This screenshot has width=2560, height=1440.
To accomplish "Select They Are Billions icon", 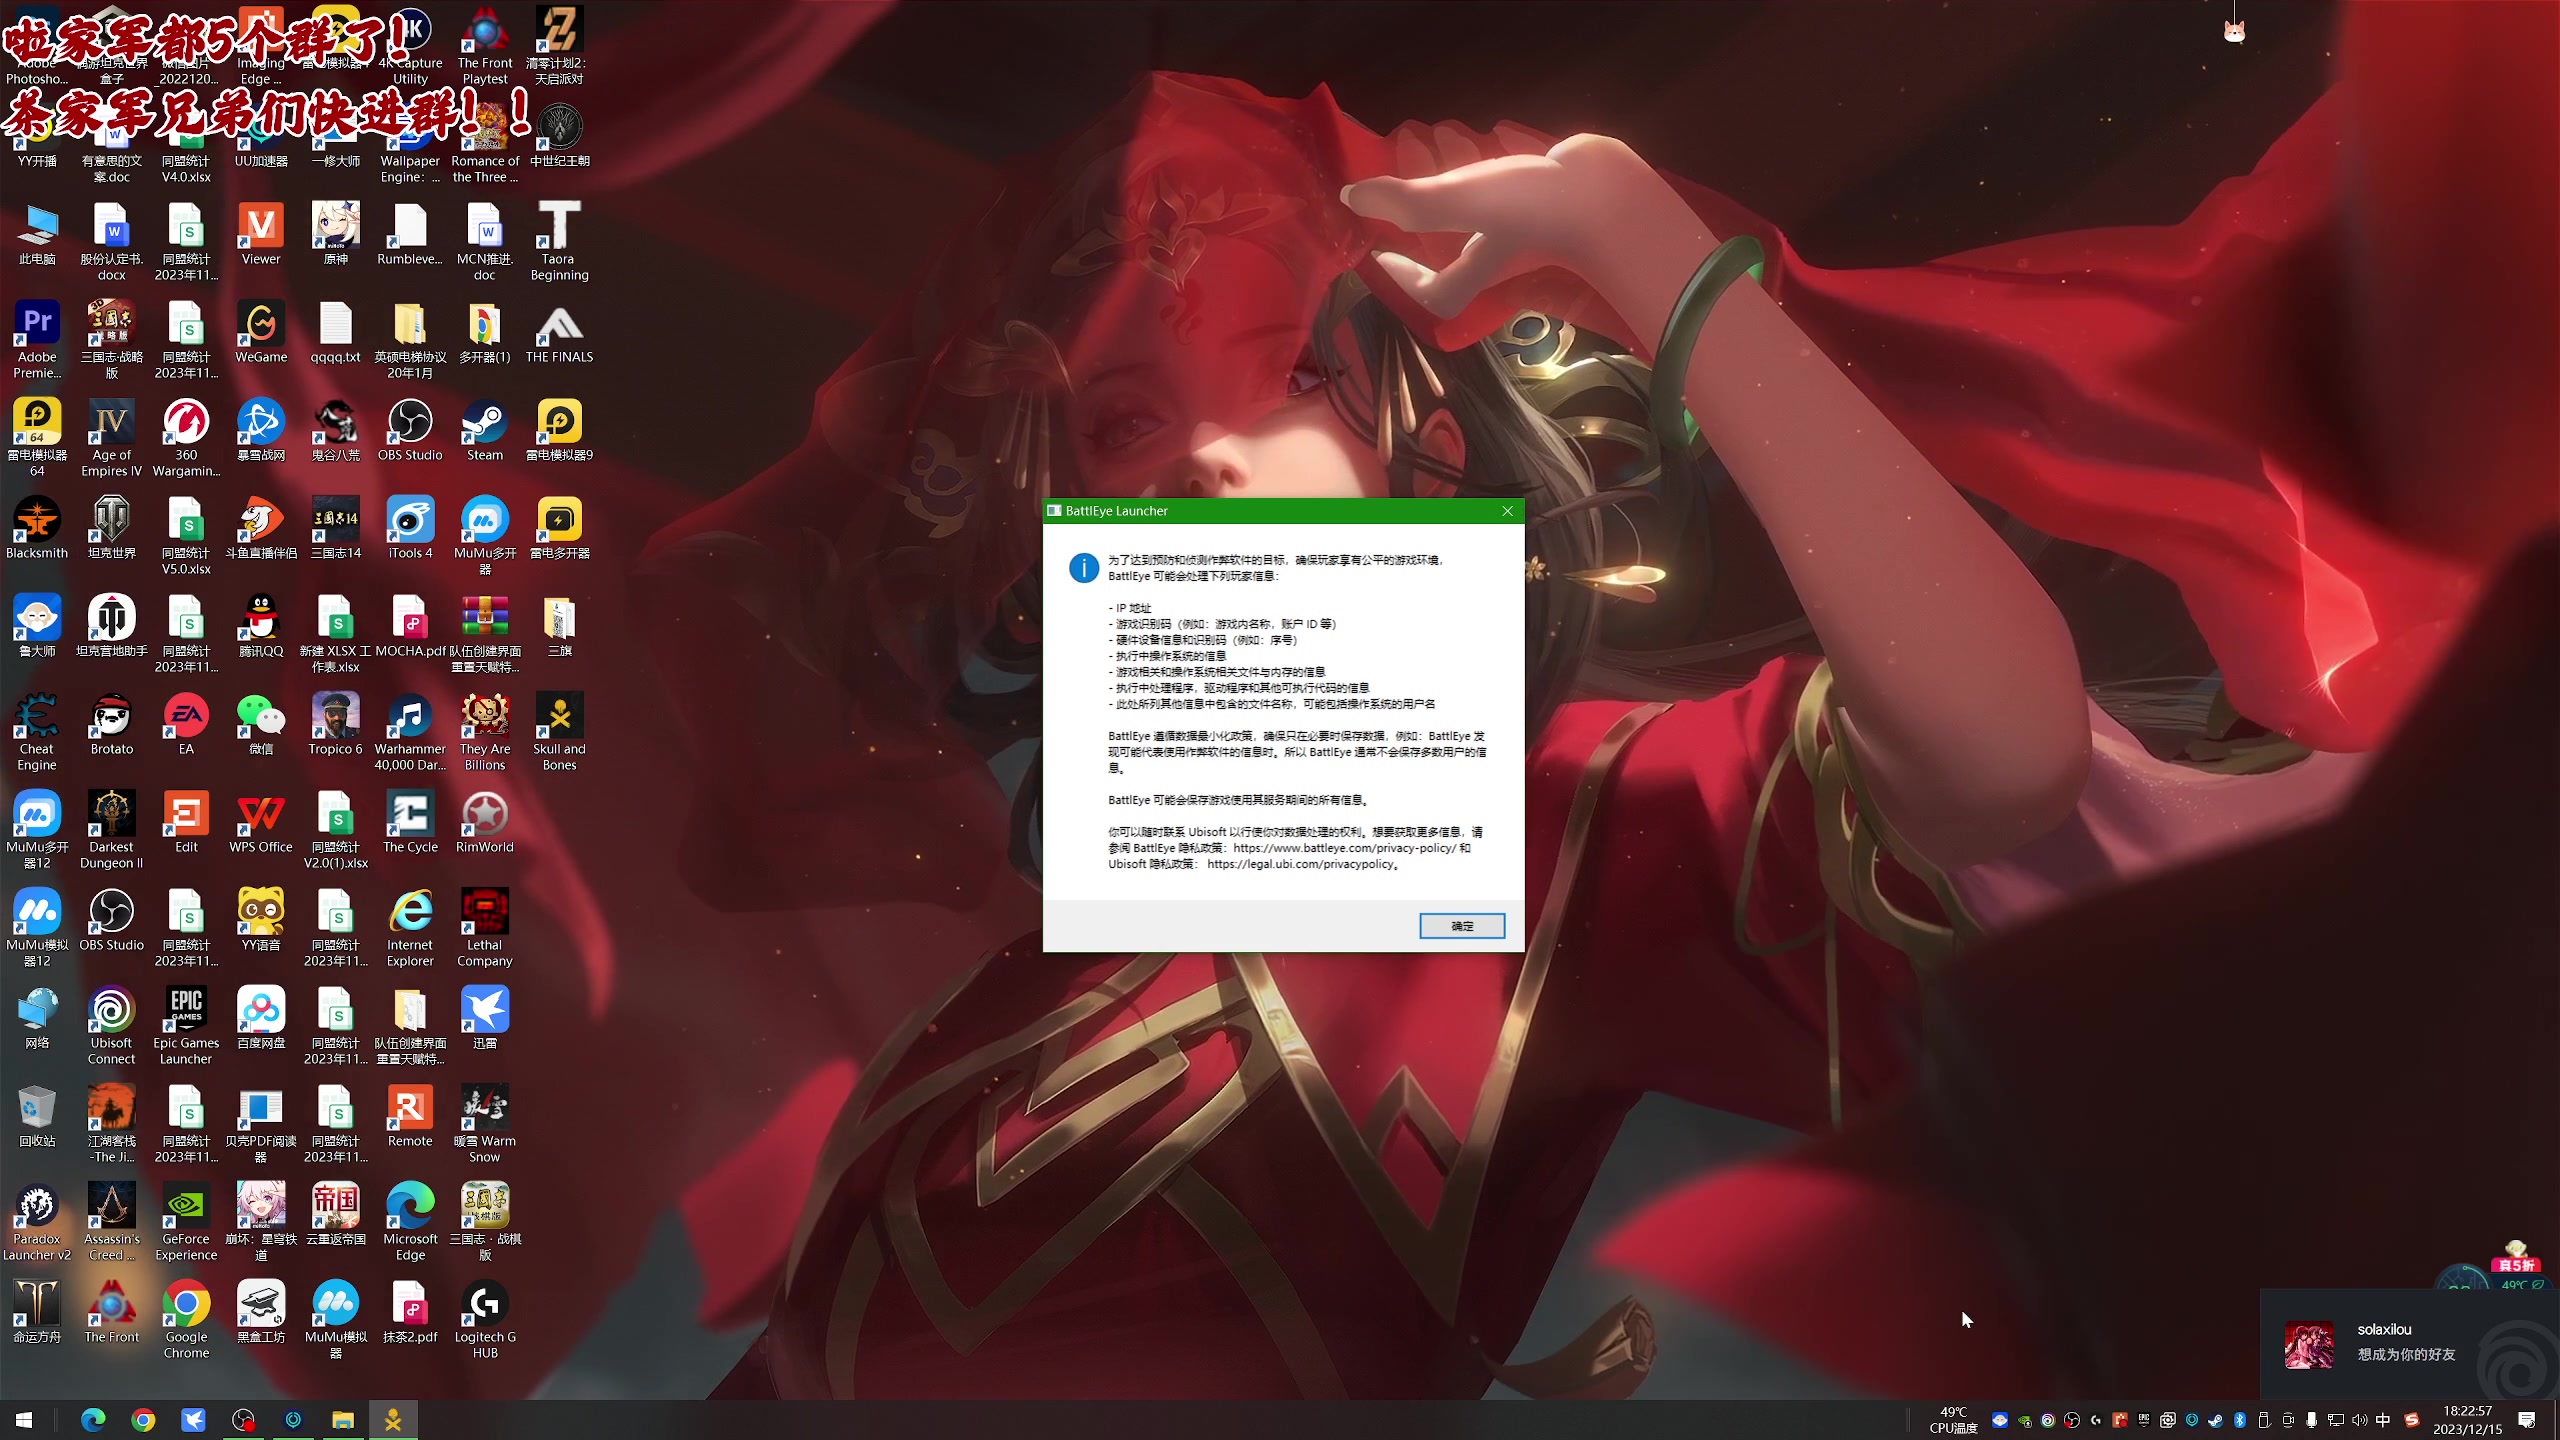I will (x=485, y=732).
